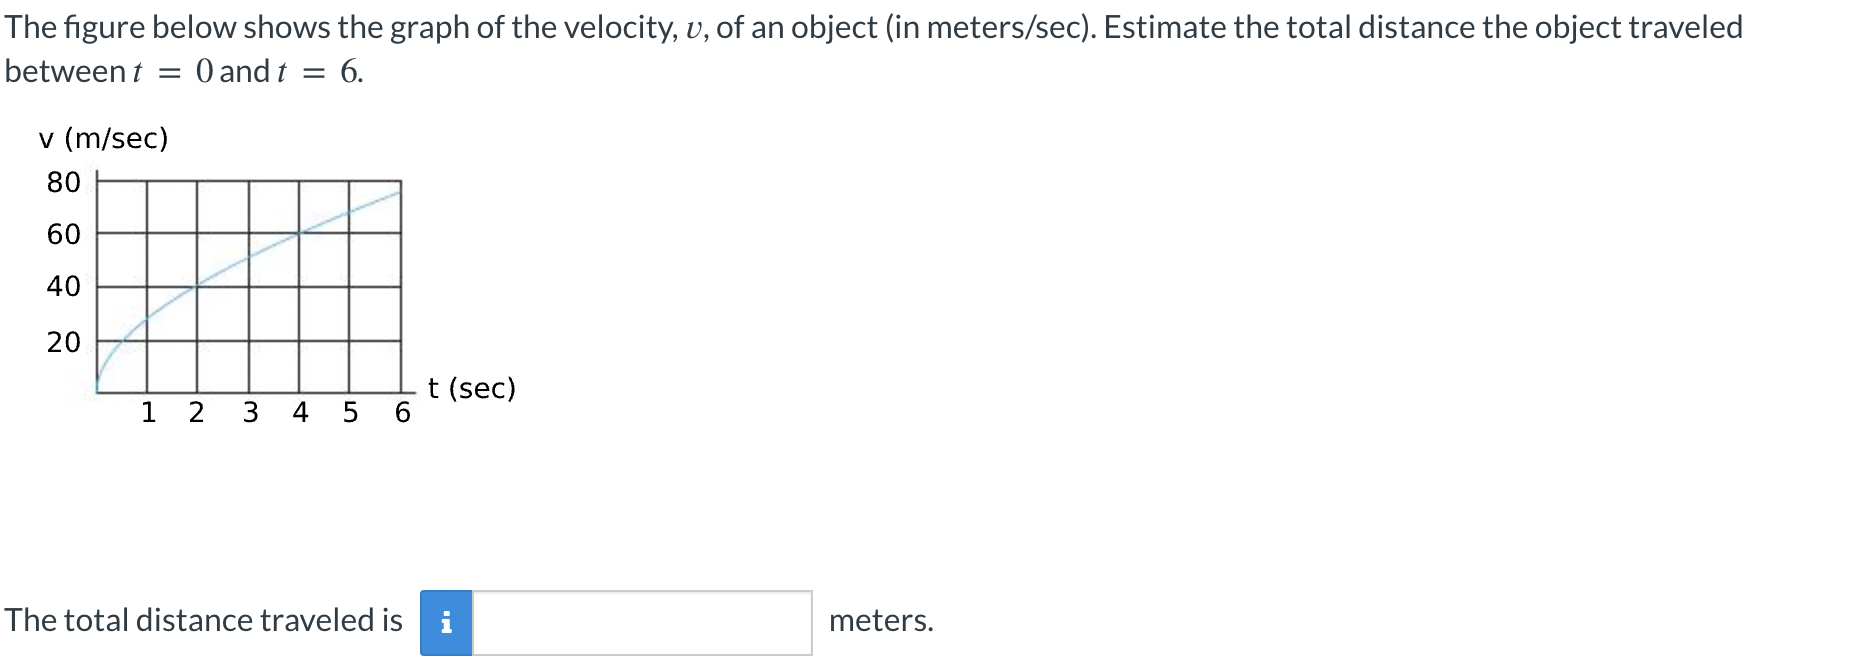
Task: Click the 1 tick label on time axis
Action: pyautogui.click(x=148, y=412)
